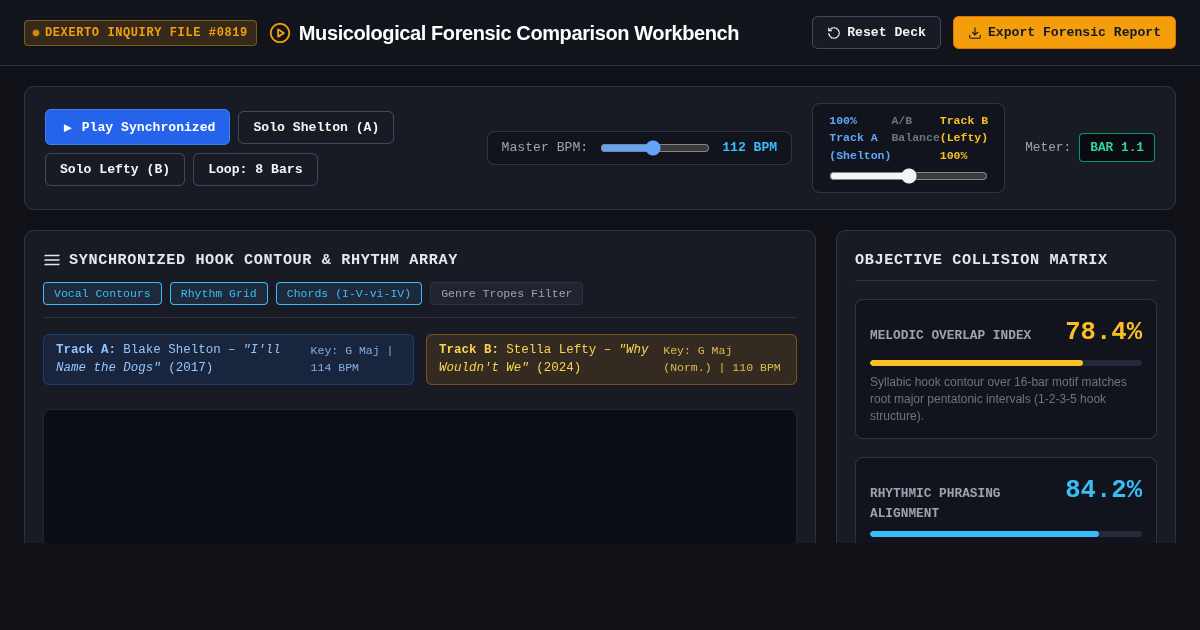The height and width of the screenshot is (630, 1200).
Task: Solo Lefty (B) track
Action: [x=115, y=169]
